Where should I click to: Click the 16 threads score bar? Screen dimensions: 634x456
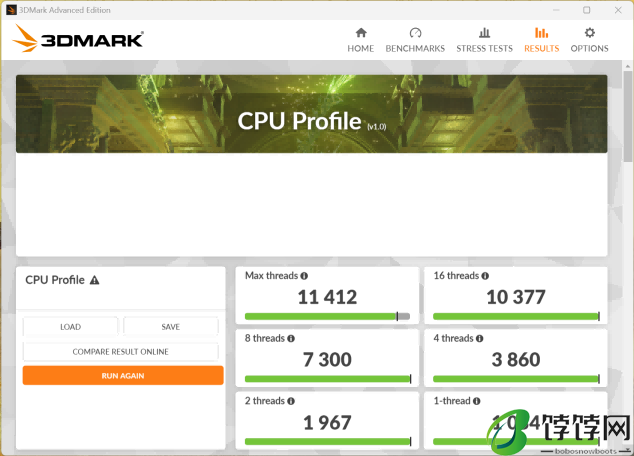click(516, 316)
